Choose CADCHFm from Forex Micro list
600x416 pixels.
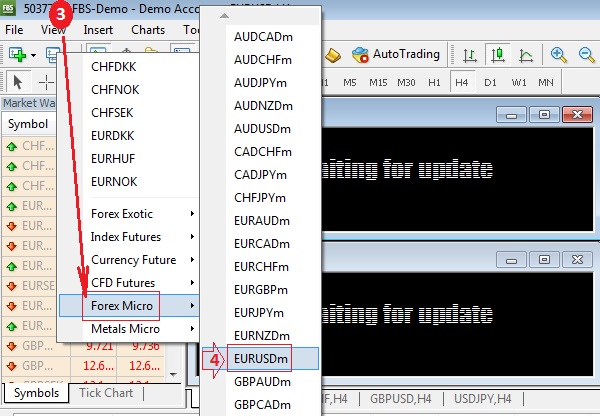(260, 152)
